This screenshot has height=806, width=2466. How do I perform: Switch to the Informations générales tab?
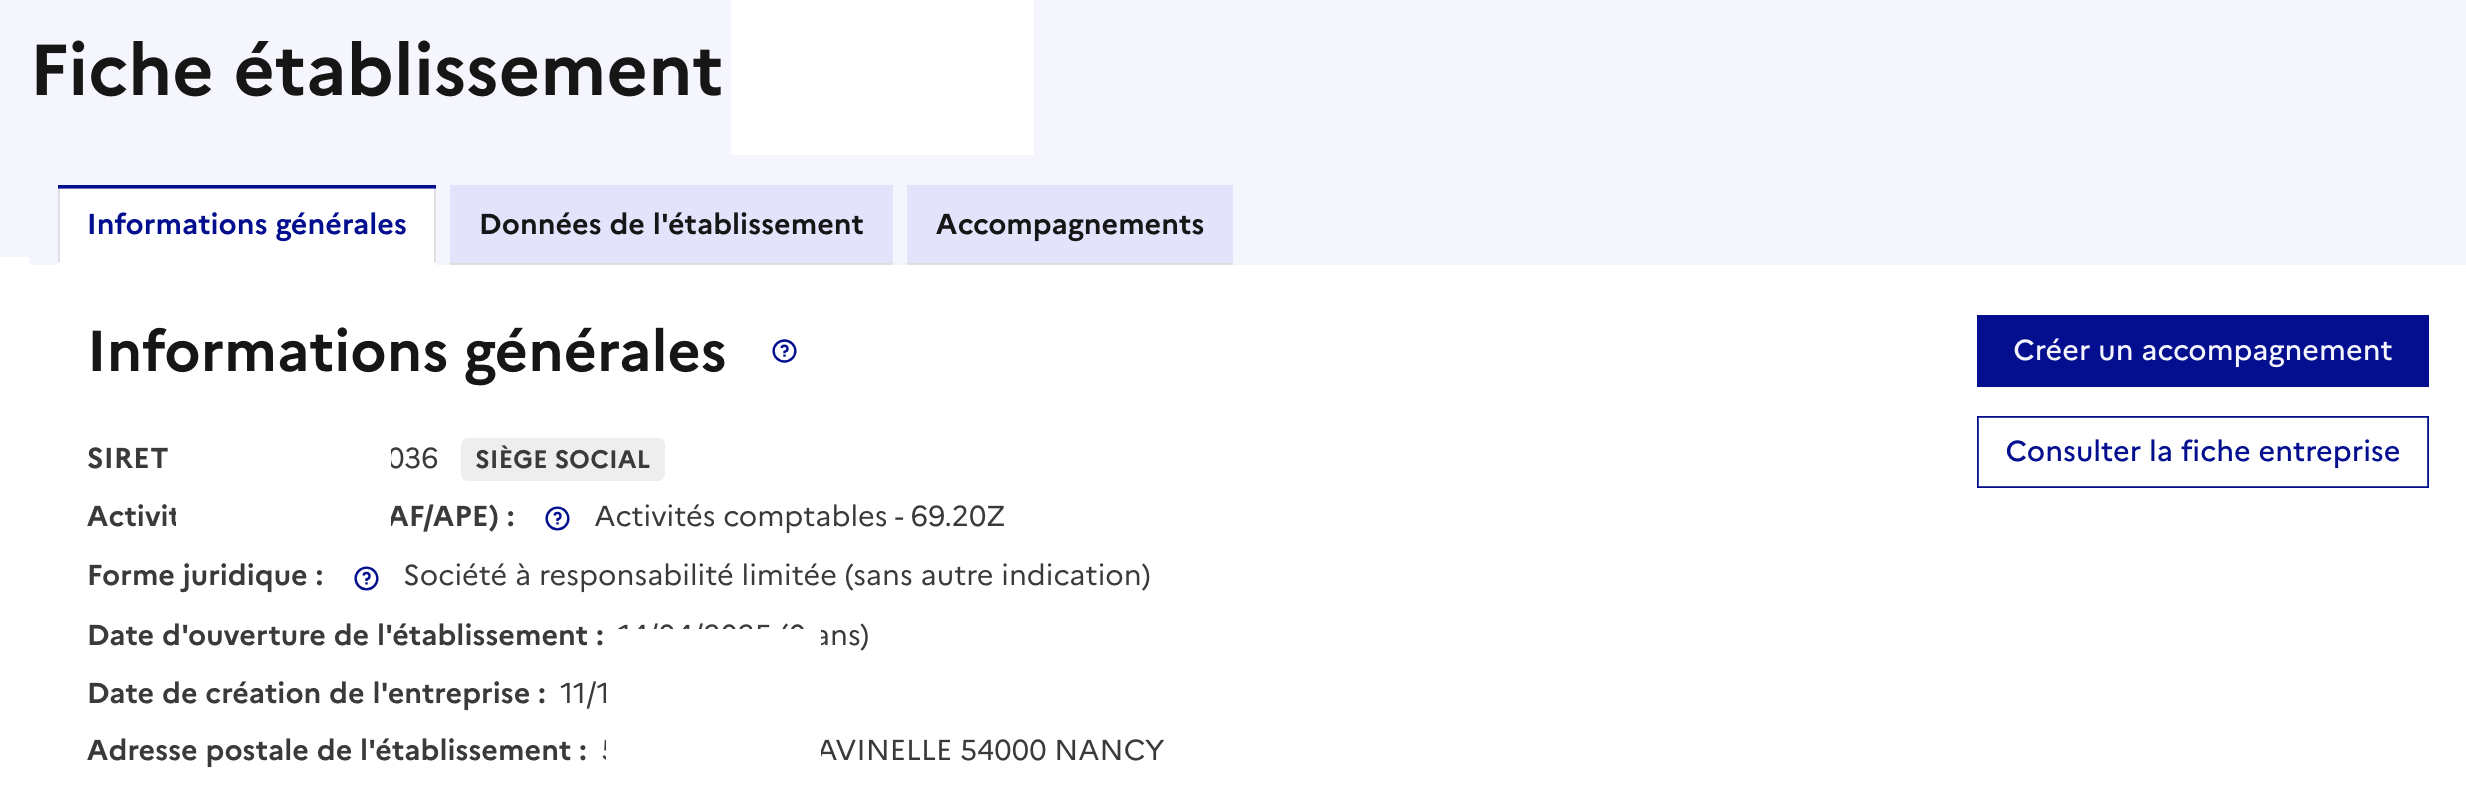pos(247,225)
